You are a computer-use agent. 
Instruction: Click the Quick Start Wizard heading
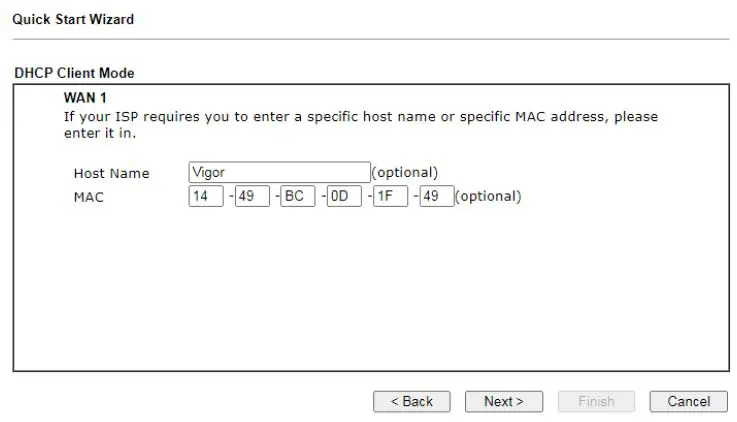point(73,19)
